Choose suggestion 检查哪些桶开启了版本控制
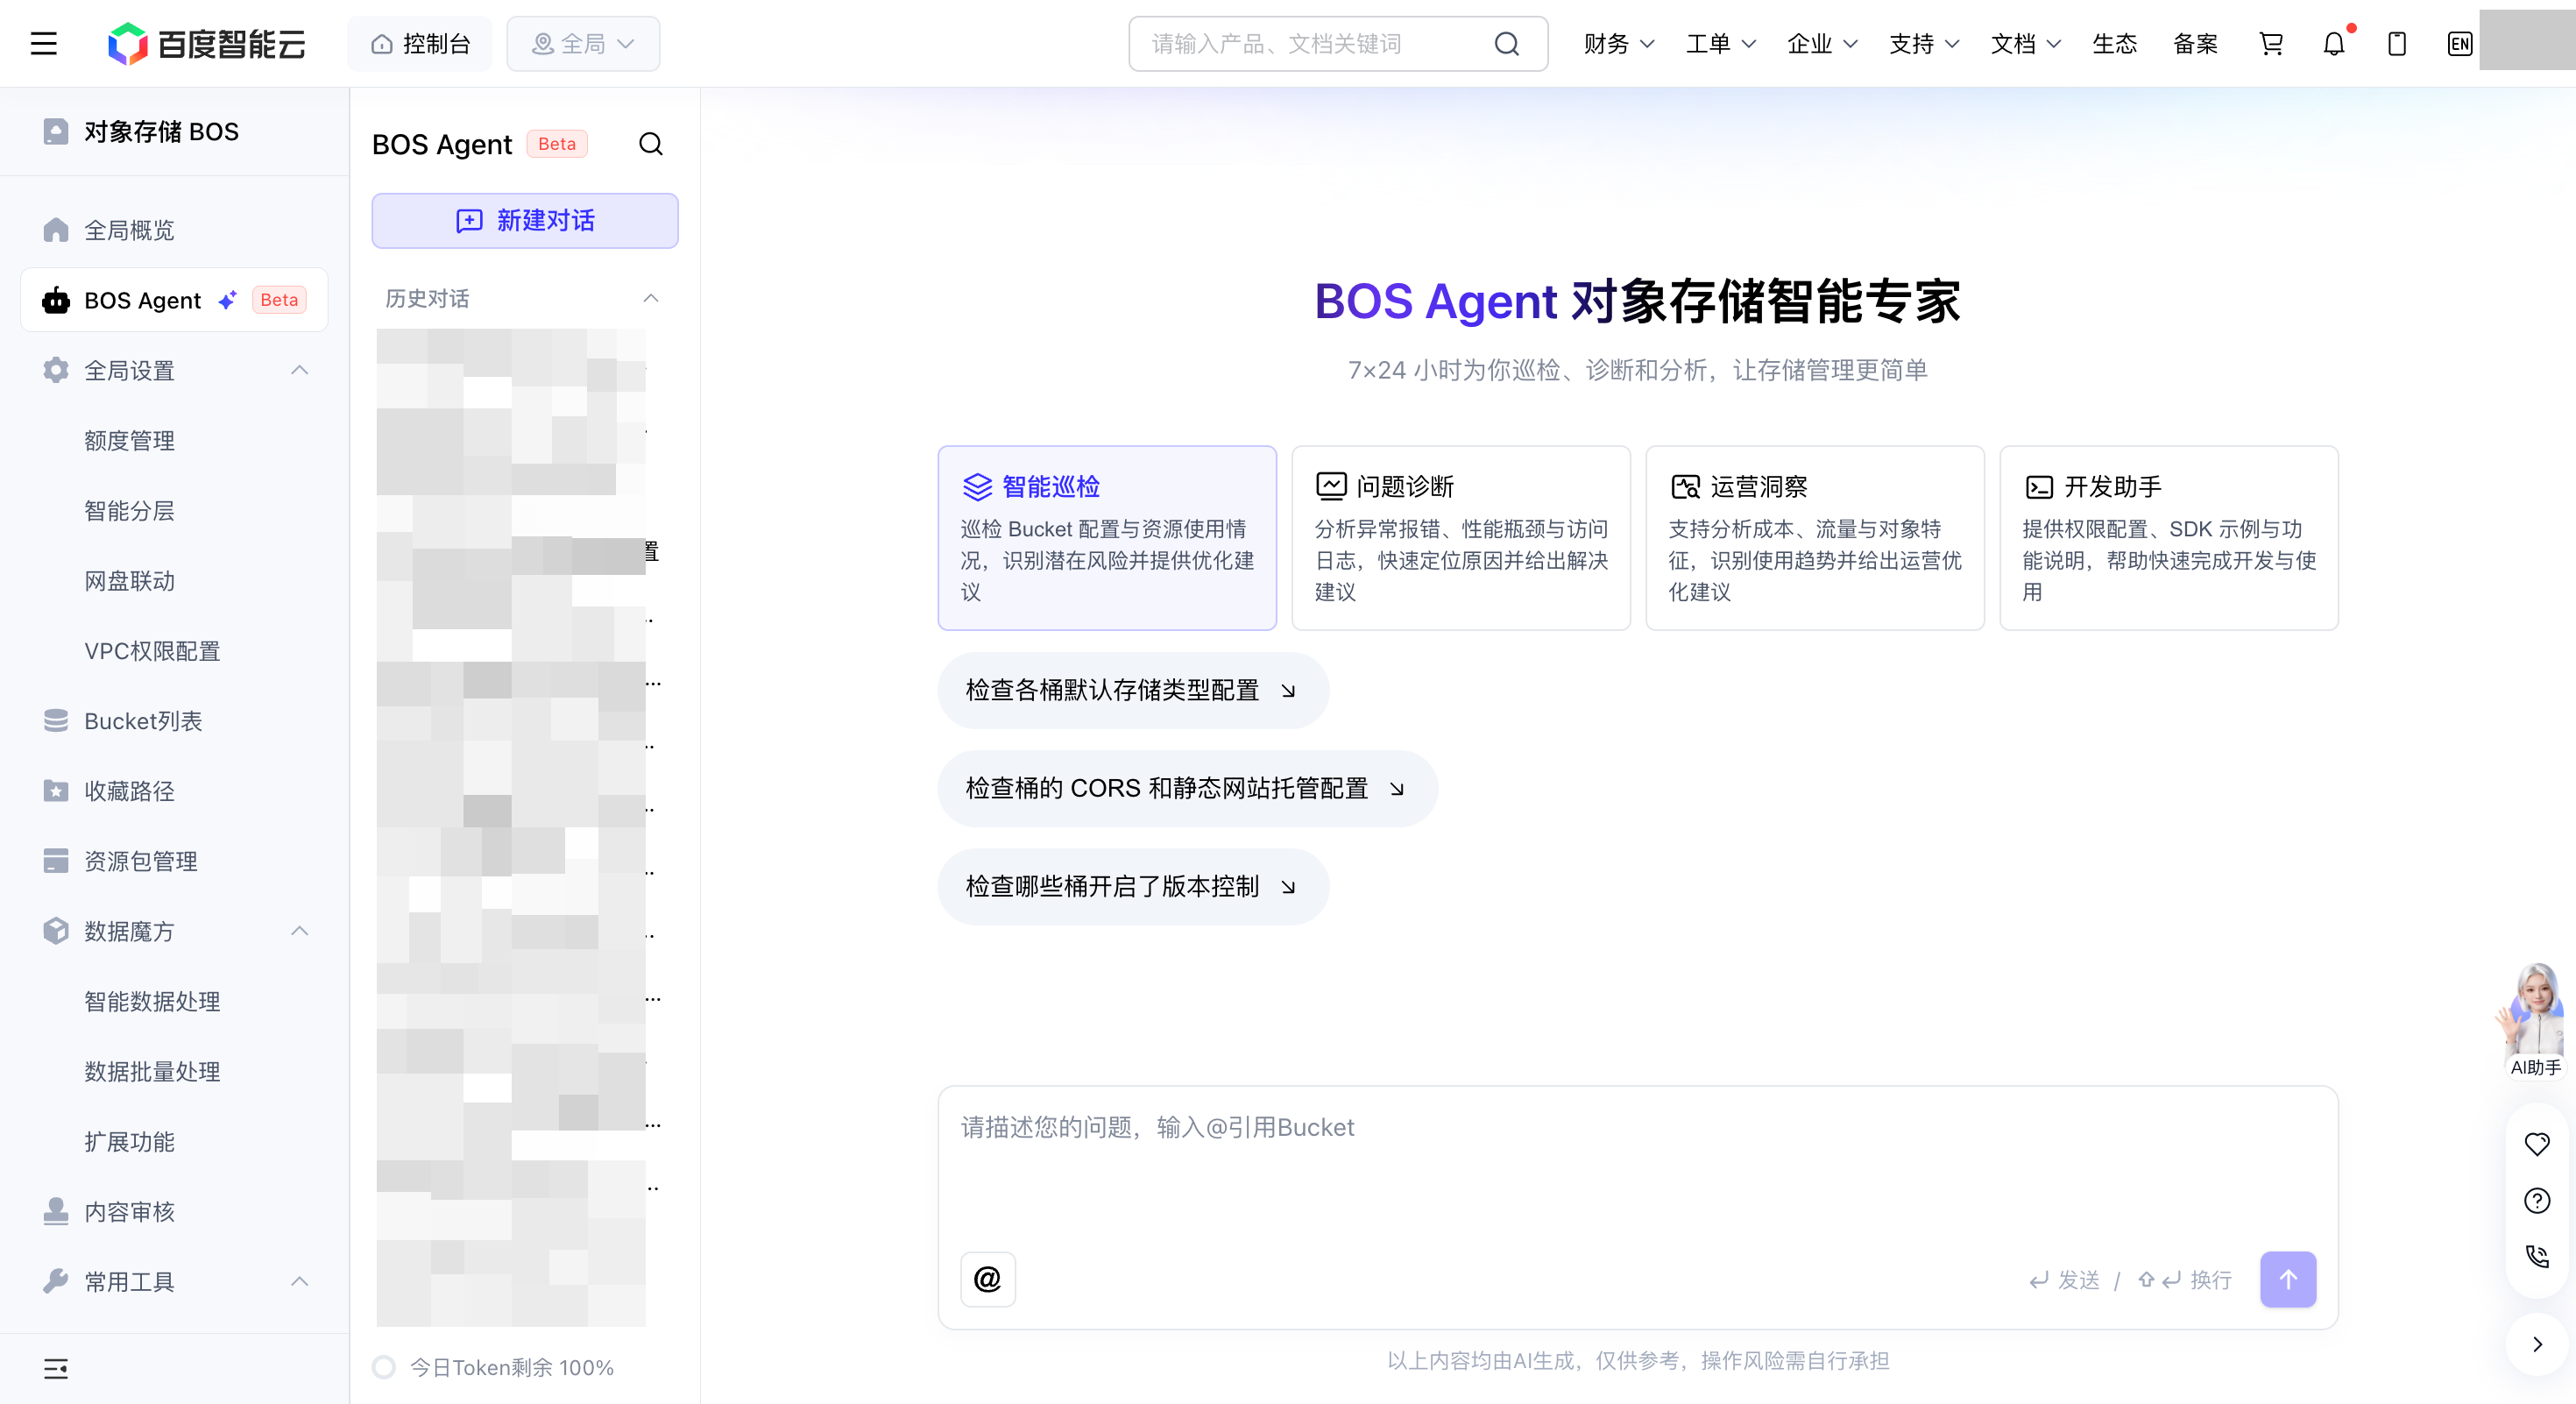Viewport: 2576px width, 1404px height. [1133, 886]
